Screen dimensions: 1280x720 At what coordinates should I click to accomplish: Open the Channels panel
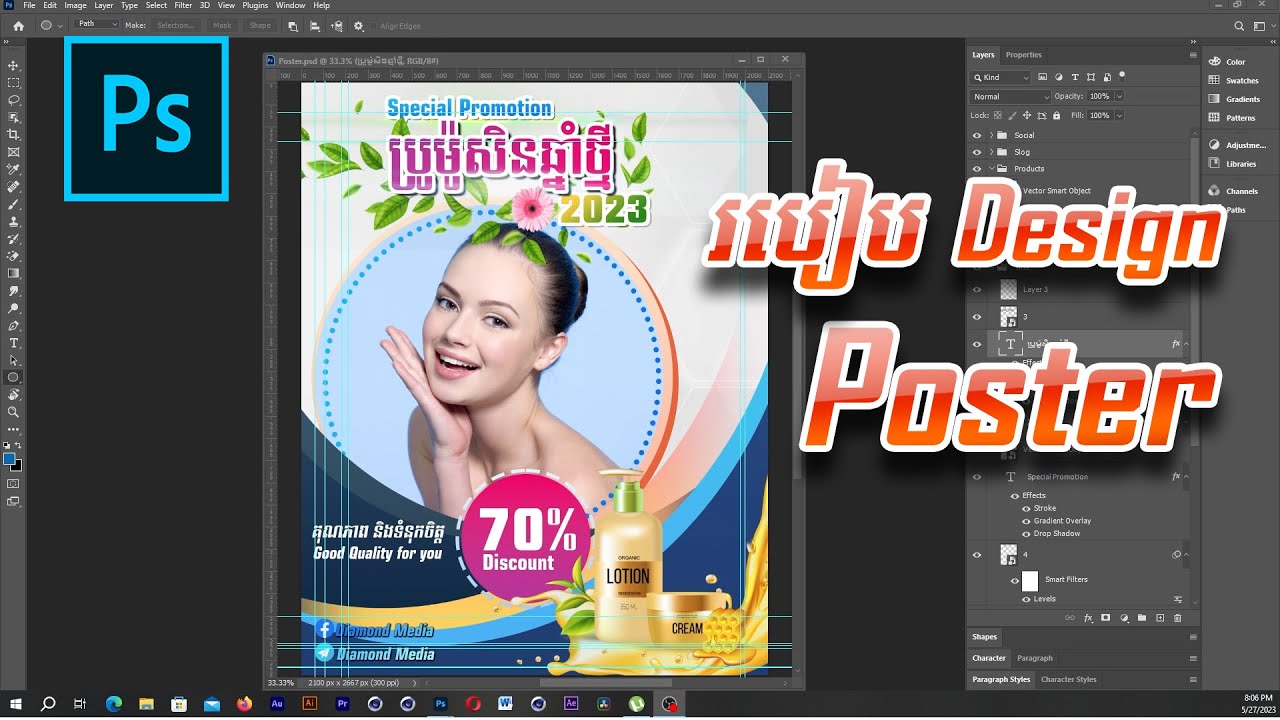click(1241, 191)
